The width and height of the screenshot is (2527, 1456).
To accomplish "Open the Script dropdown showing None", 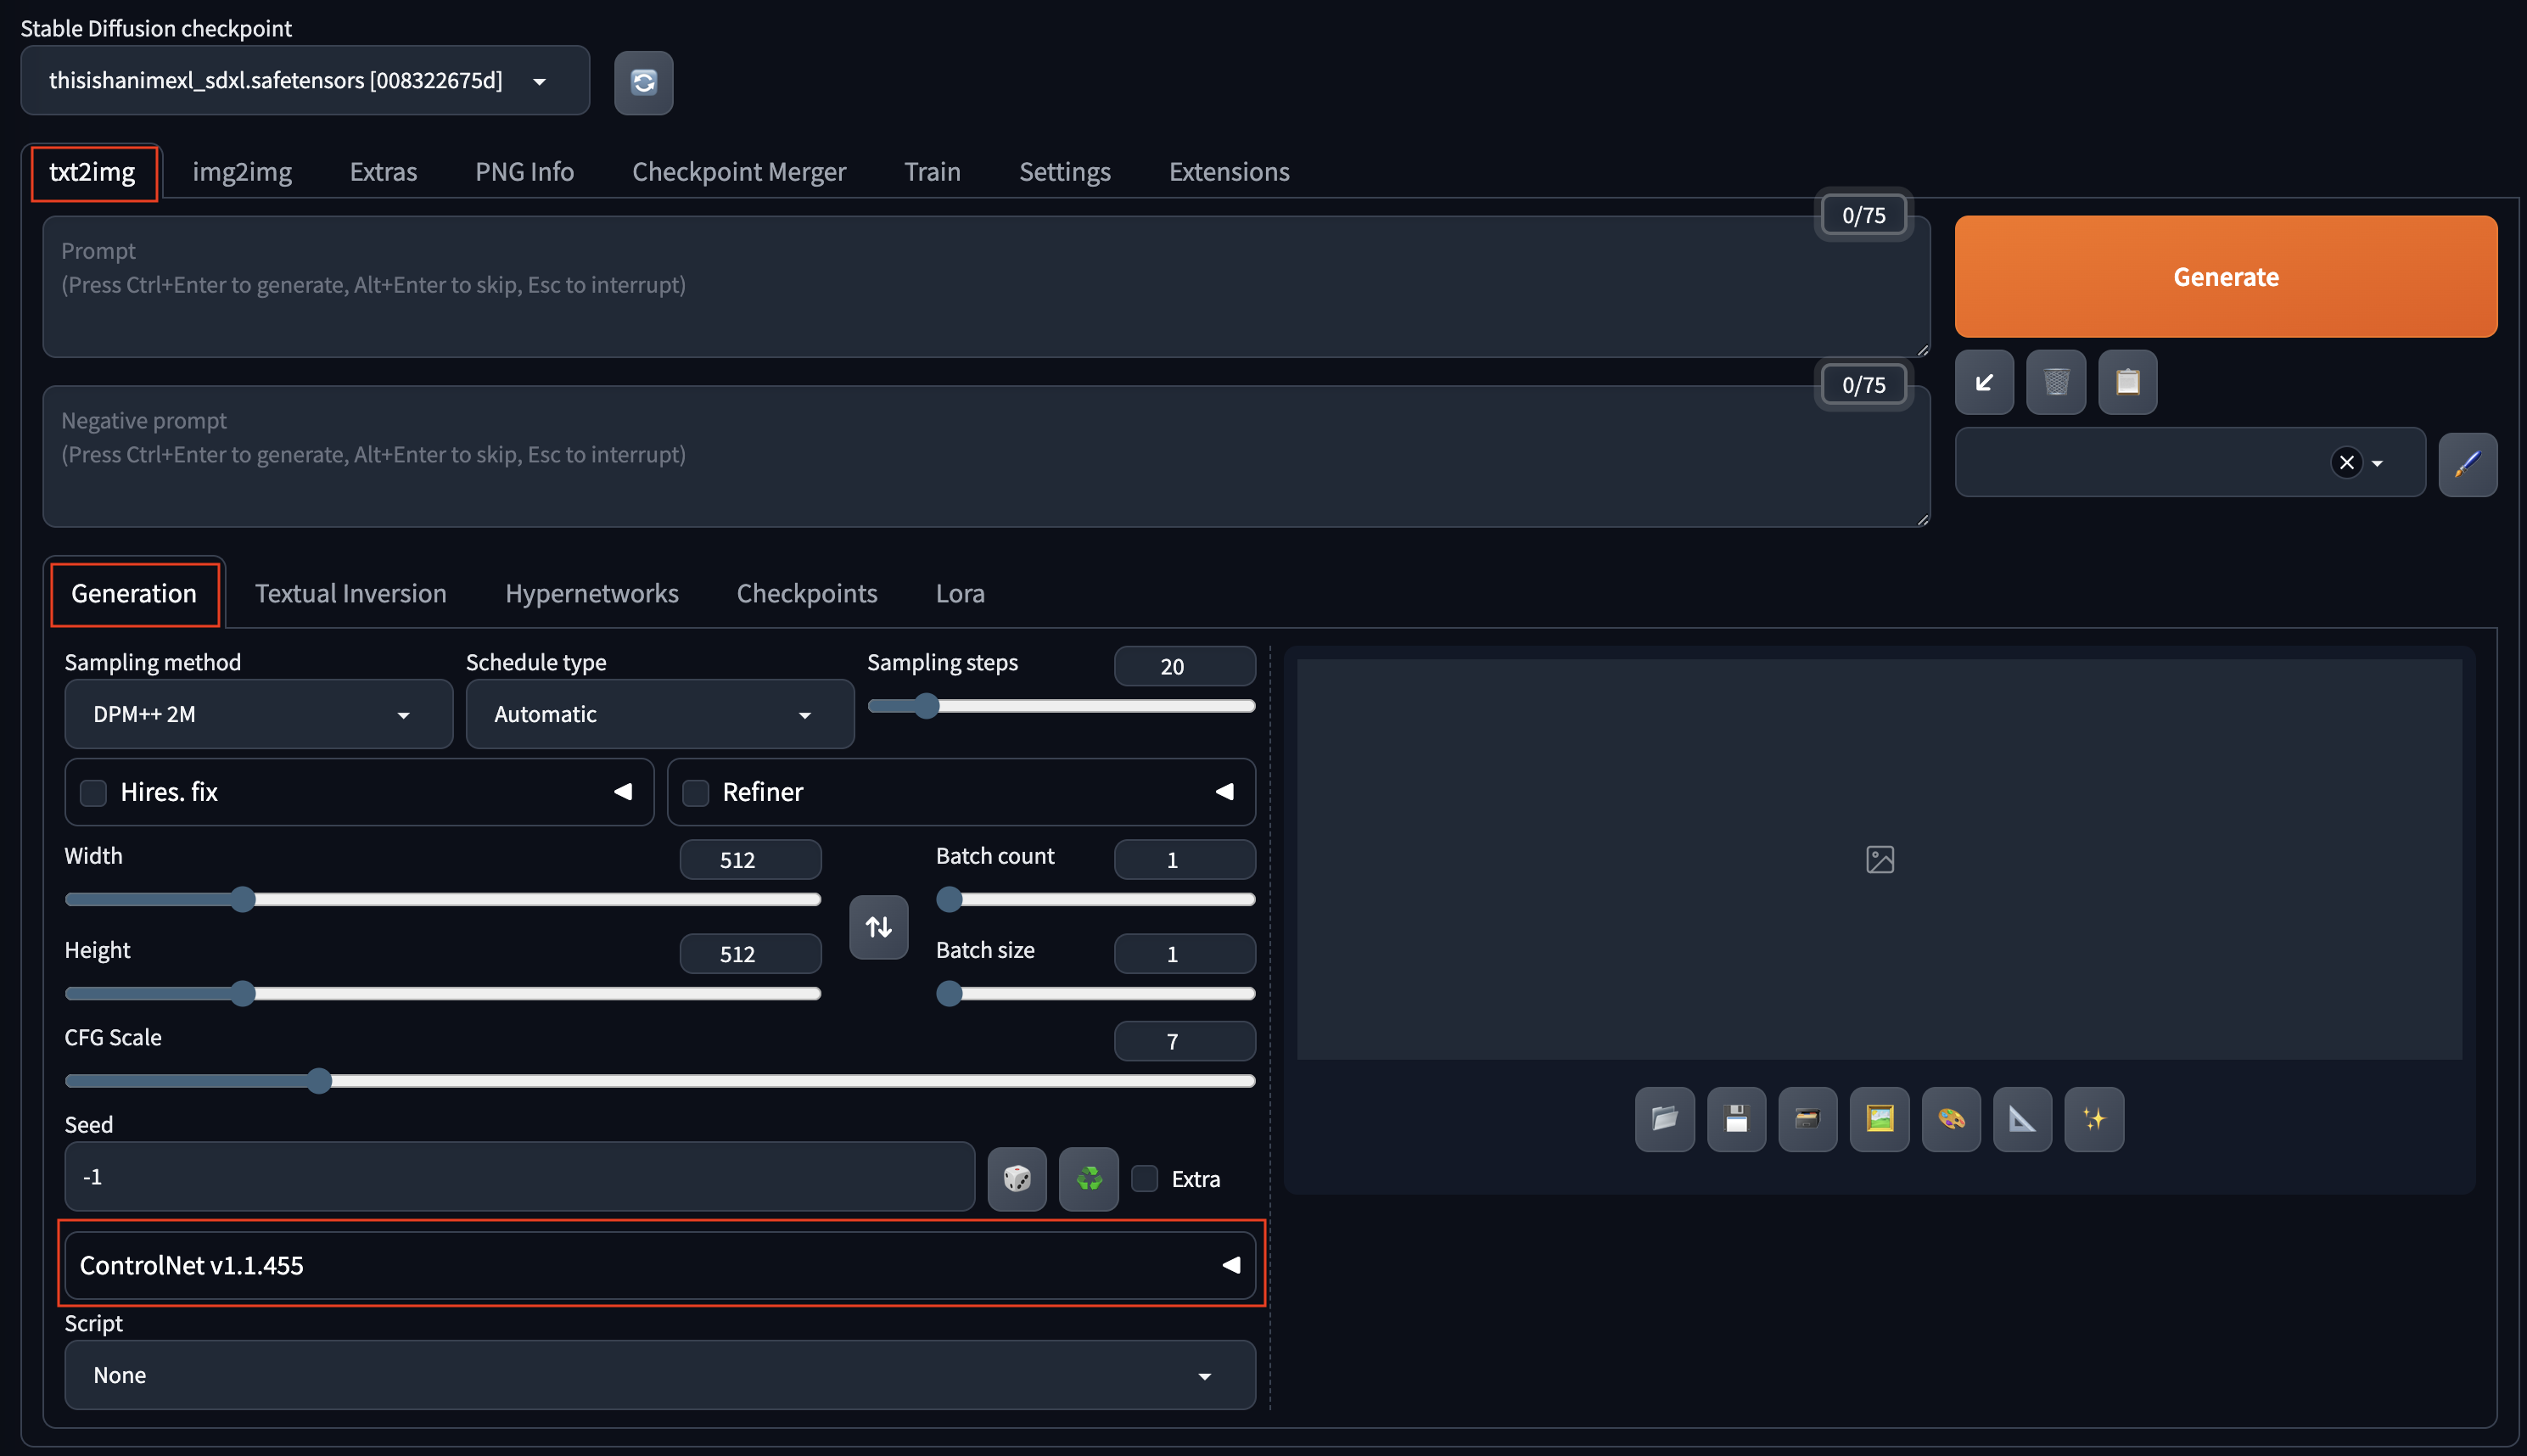I will coord(659,1375).
